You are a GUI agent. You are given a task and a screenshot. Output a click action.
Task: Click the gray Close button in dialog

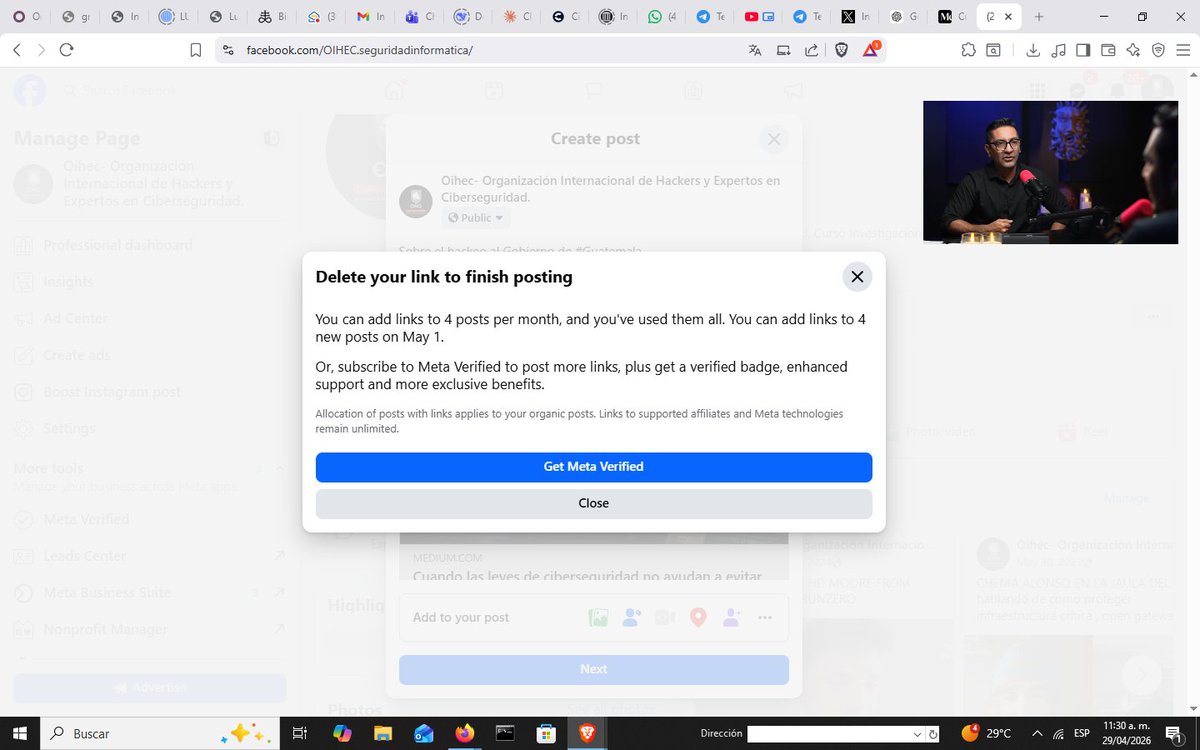click(594, 503)
